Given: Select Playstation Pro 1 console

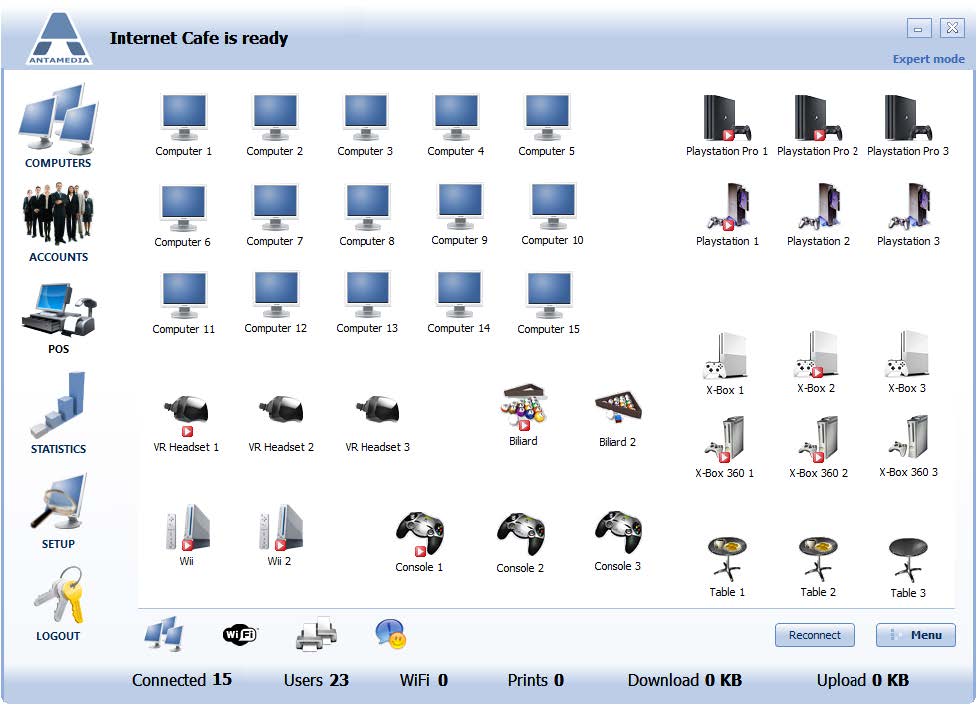Looking at the screenshot, I should [x=727, y=125].
